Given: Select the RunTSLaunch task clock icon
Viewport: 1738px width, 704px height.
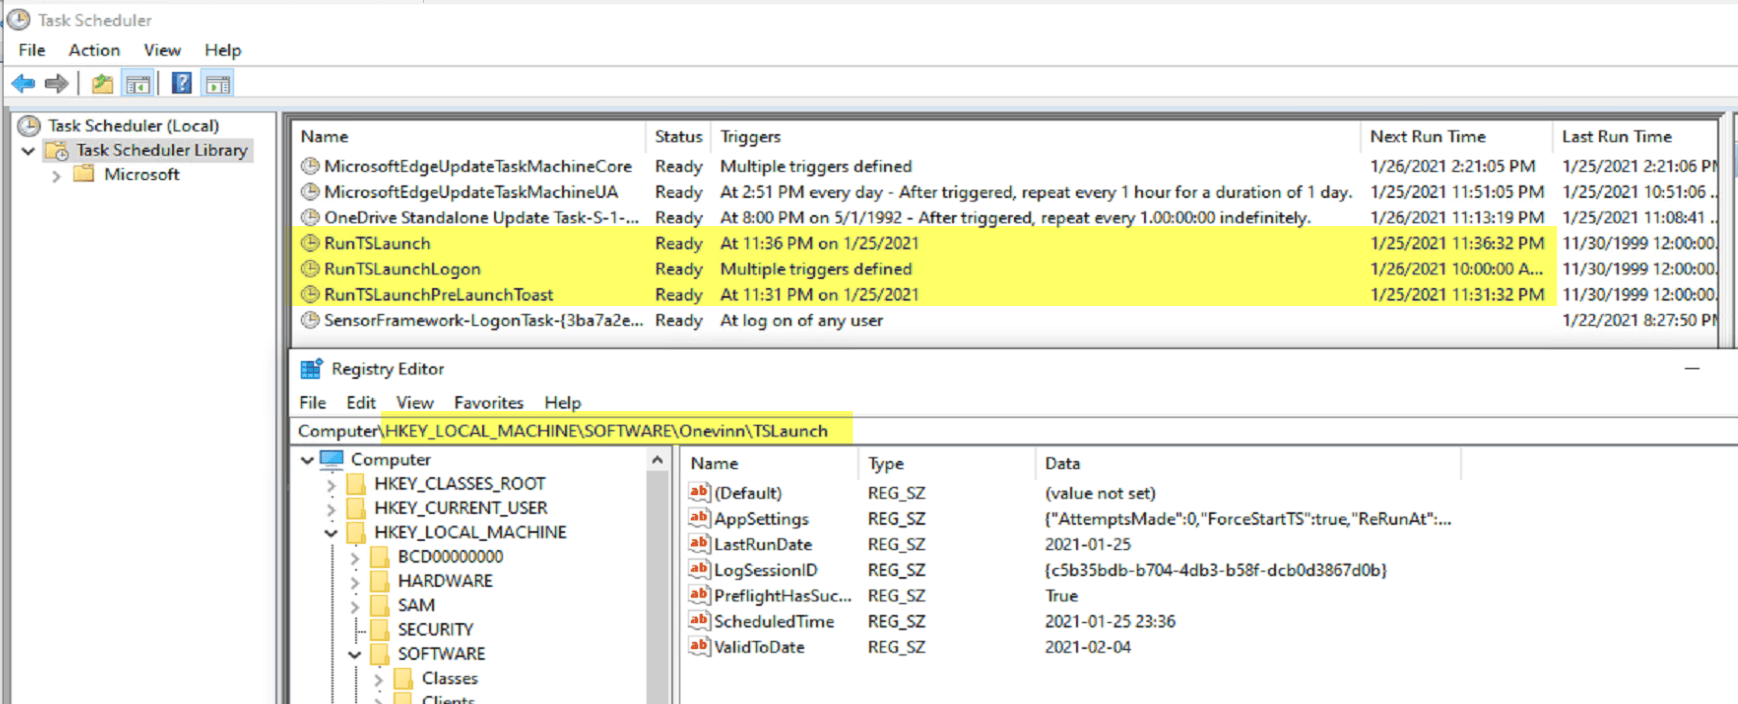Looking at the screenshot, I should click(x=311, y=243).
